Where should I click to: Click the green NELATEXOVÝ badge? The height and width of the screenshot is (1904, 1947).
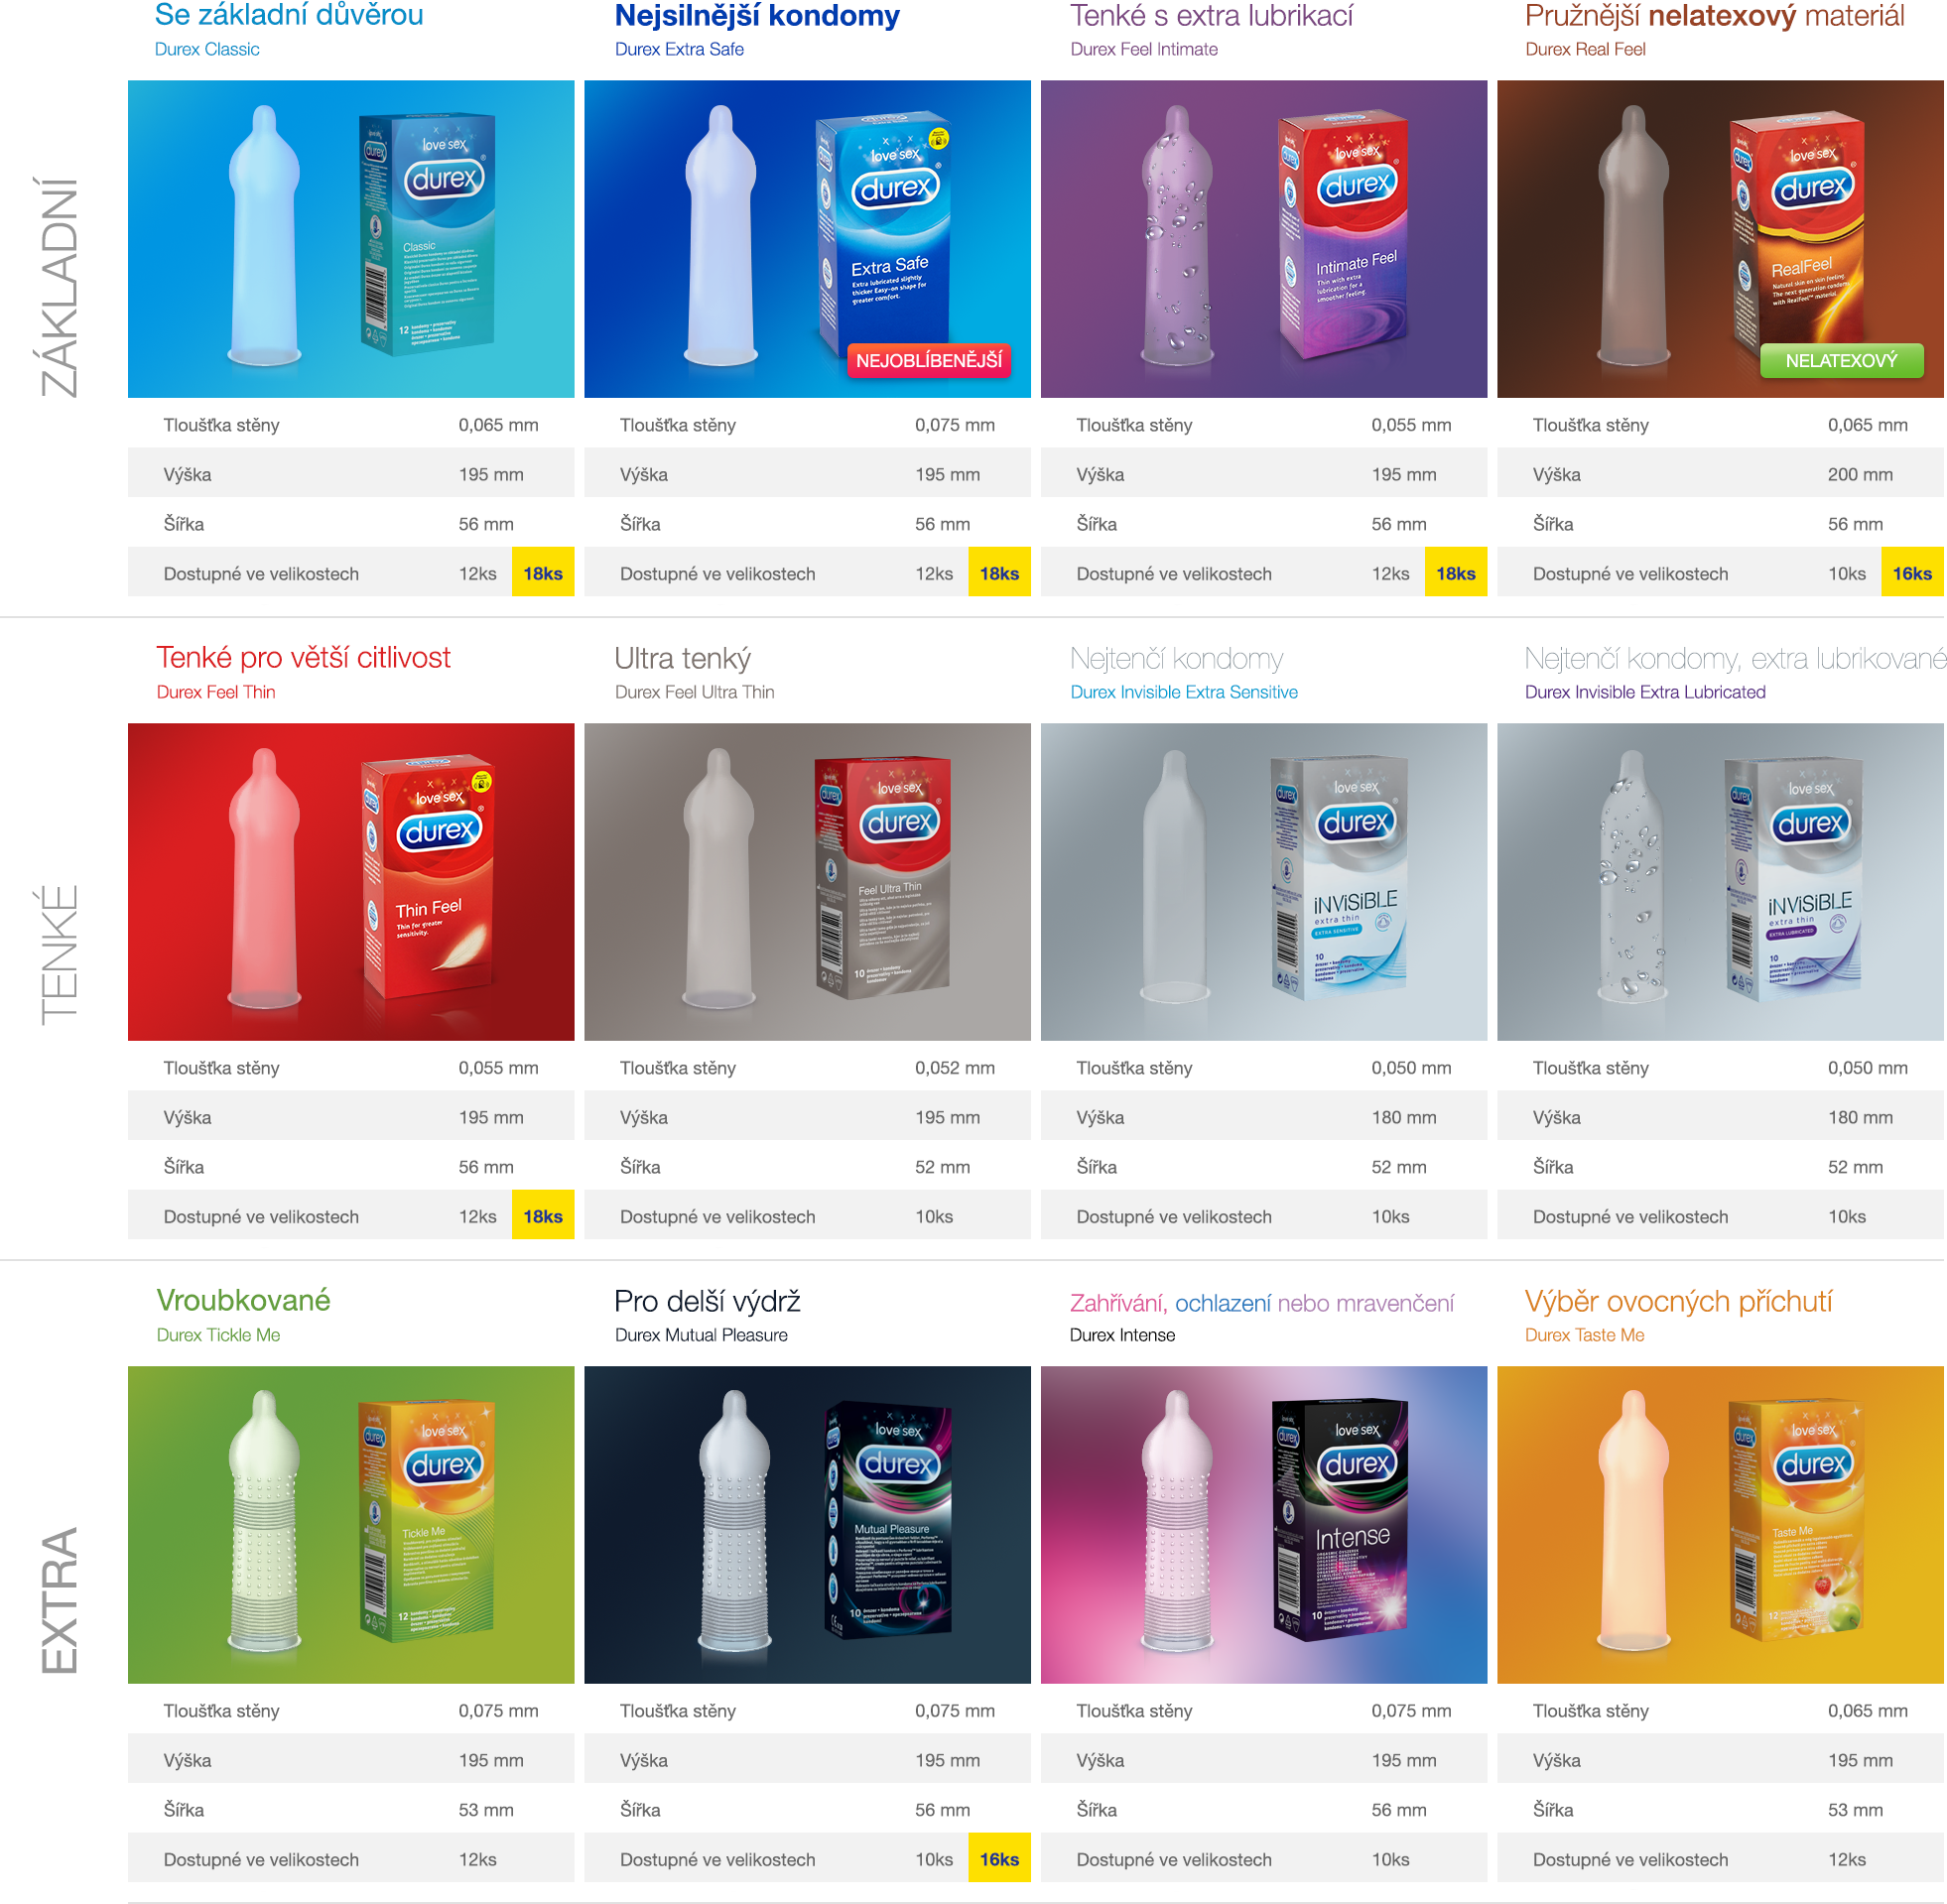(1841, 361)
